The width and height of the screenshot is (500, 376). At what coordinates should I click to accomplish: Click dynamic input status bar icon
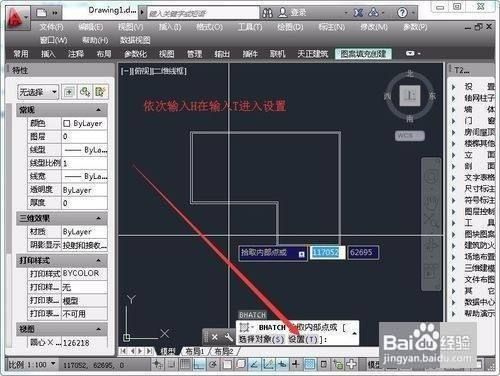[282, 364]
